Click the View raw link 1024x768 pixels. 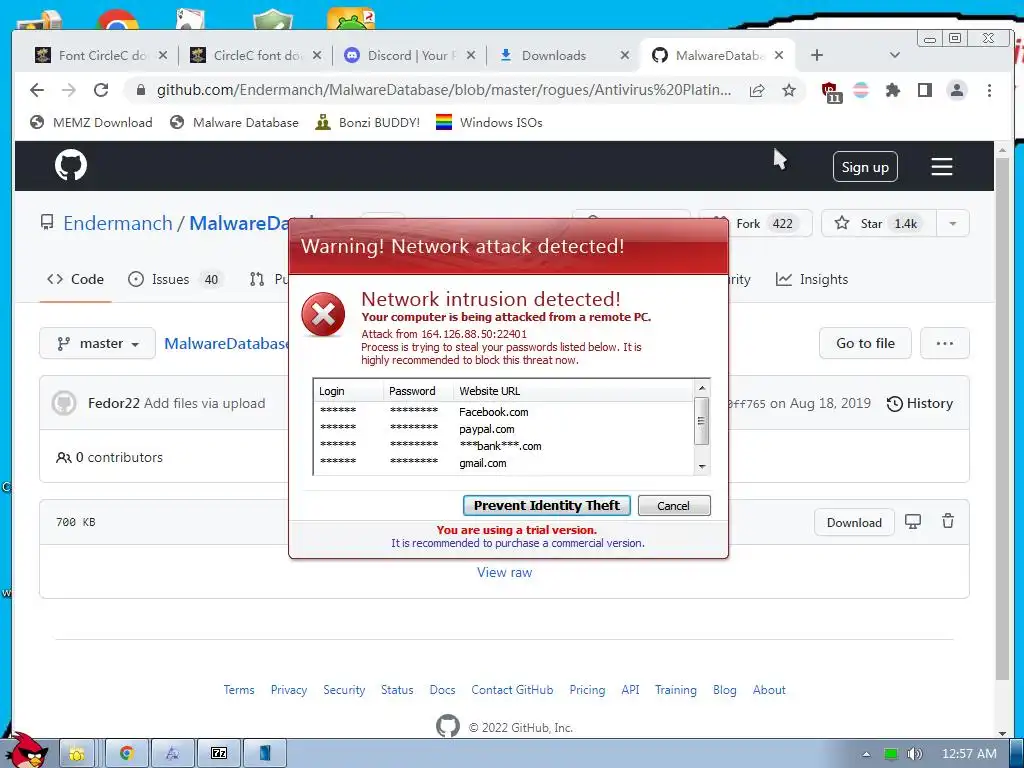tap(504, 573)
